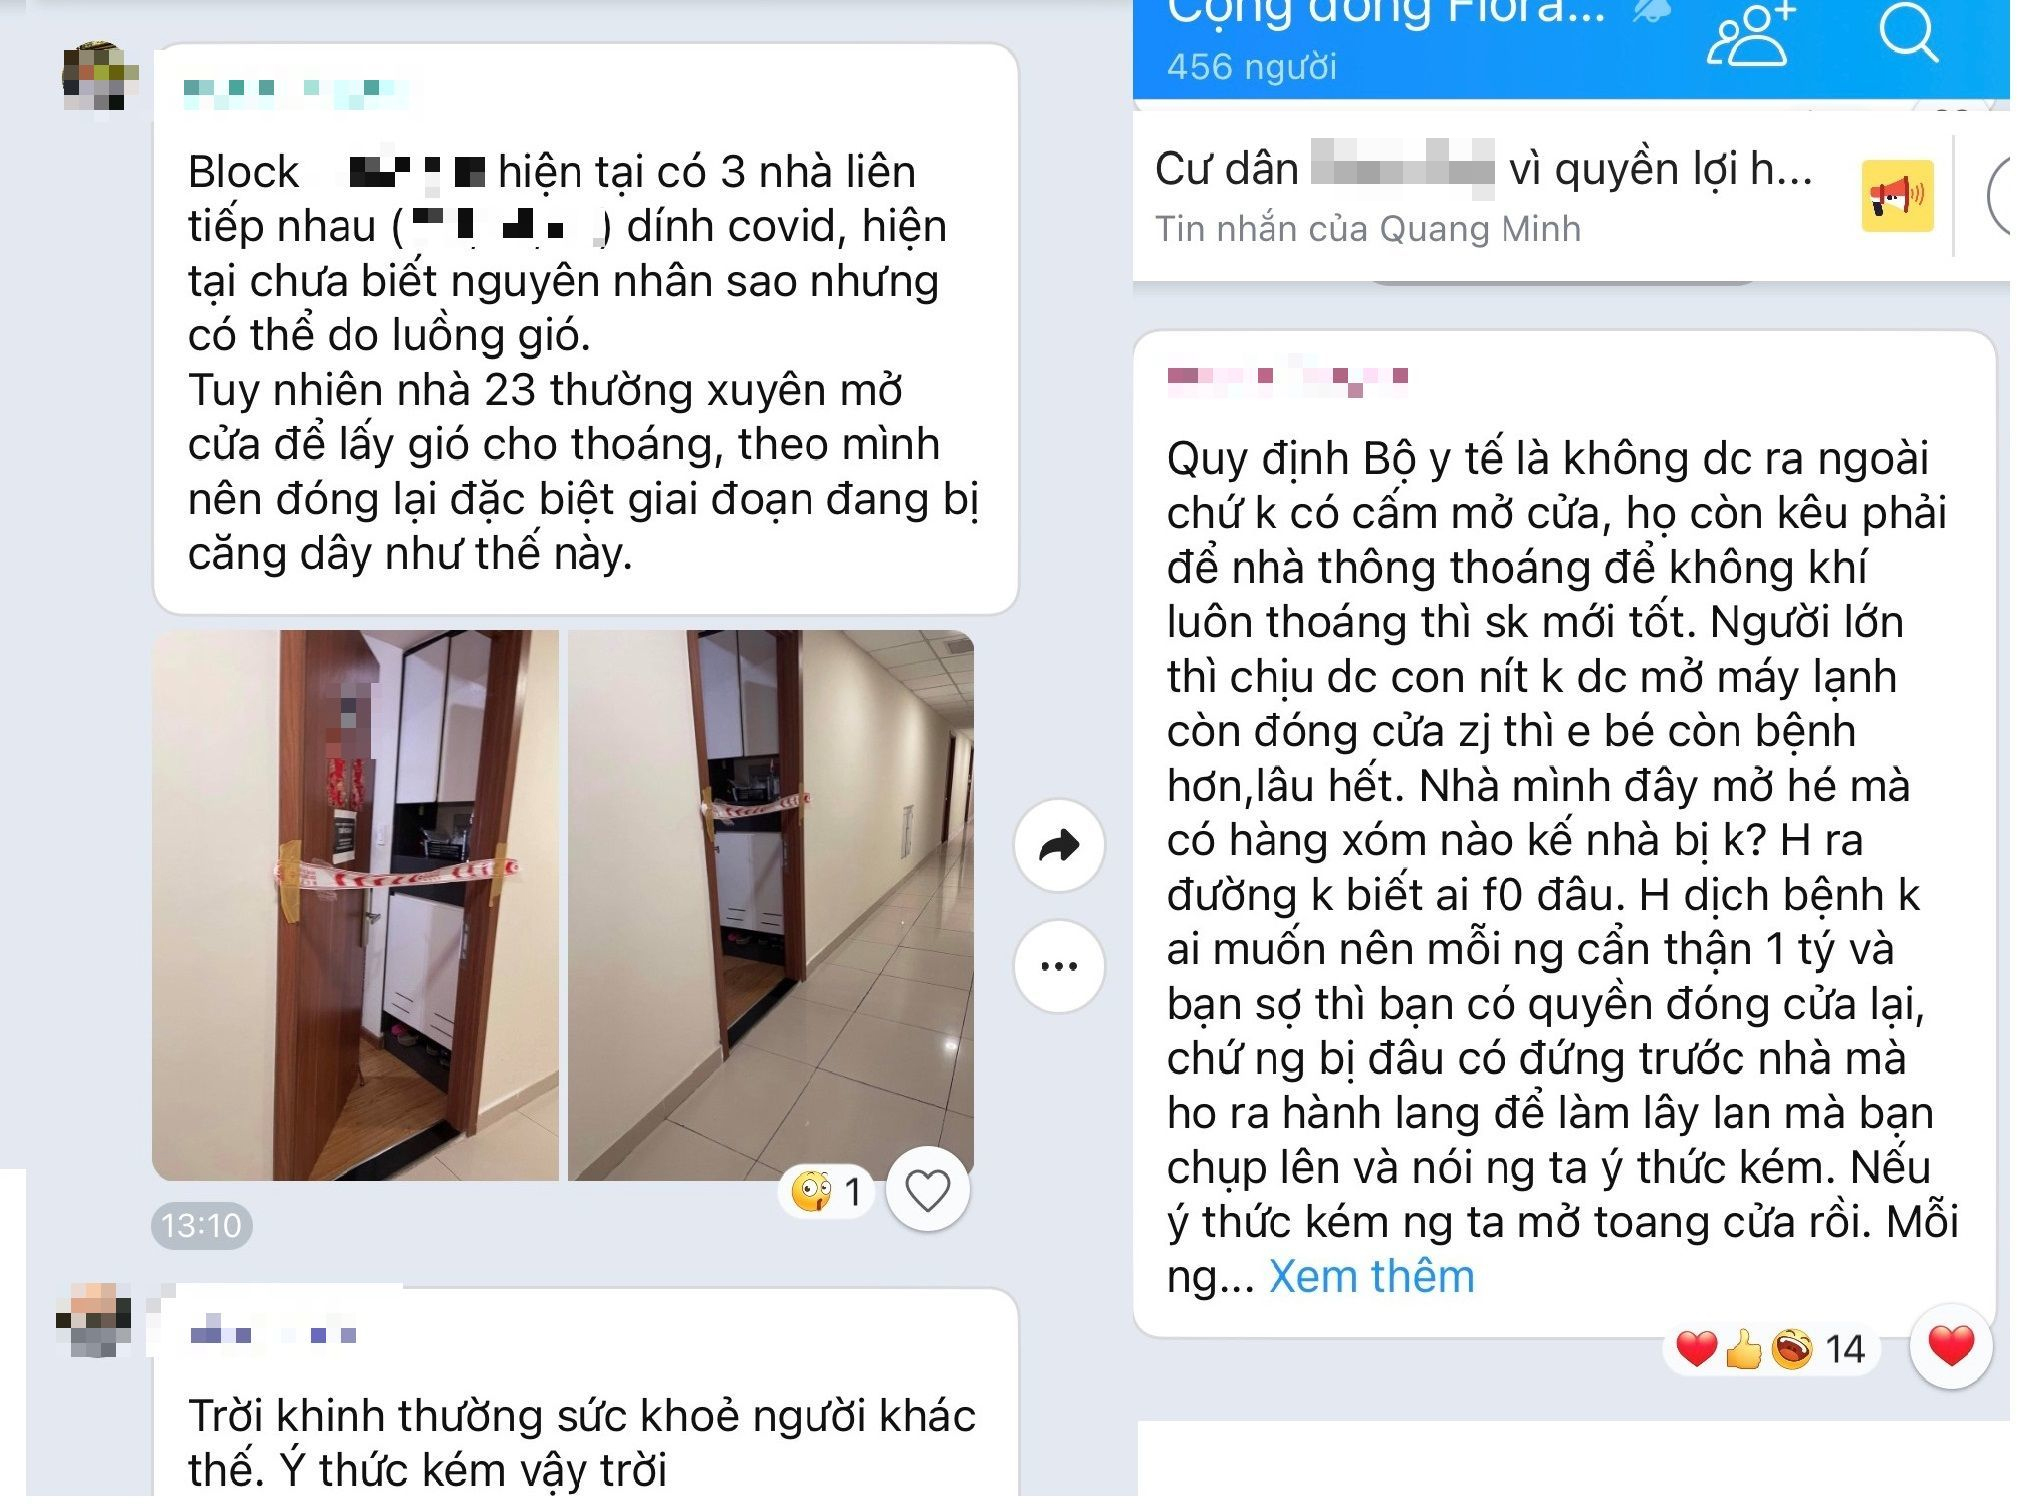2036x1504 pixels.
Task: Click the forward arrow share button
Action: [x=1059, y=846]
